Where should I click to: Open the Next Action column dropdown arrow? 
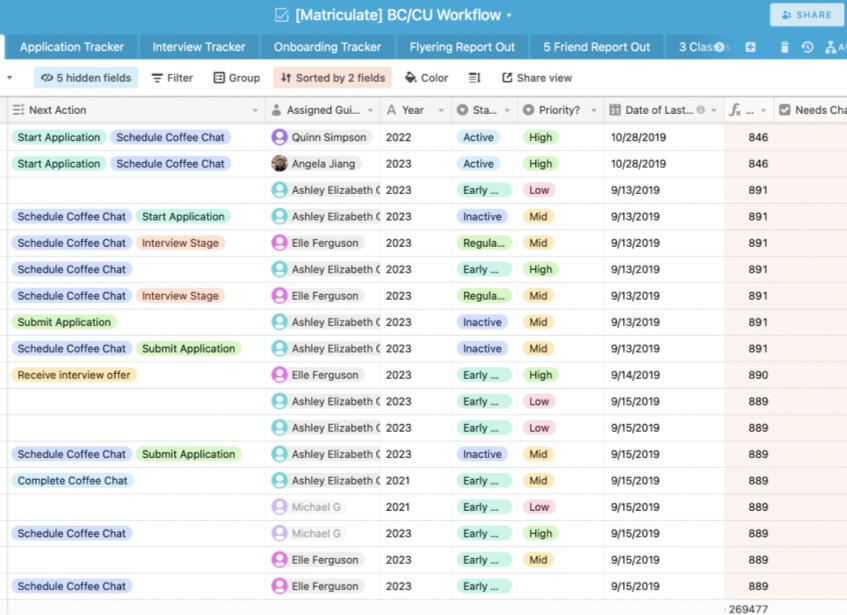click(x=255, y=111)
